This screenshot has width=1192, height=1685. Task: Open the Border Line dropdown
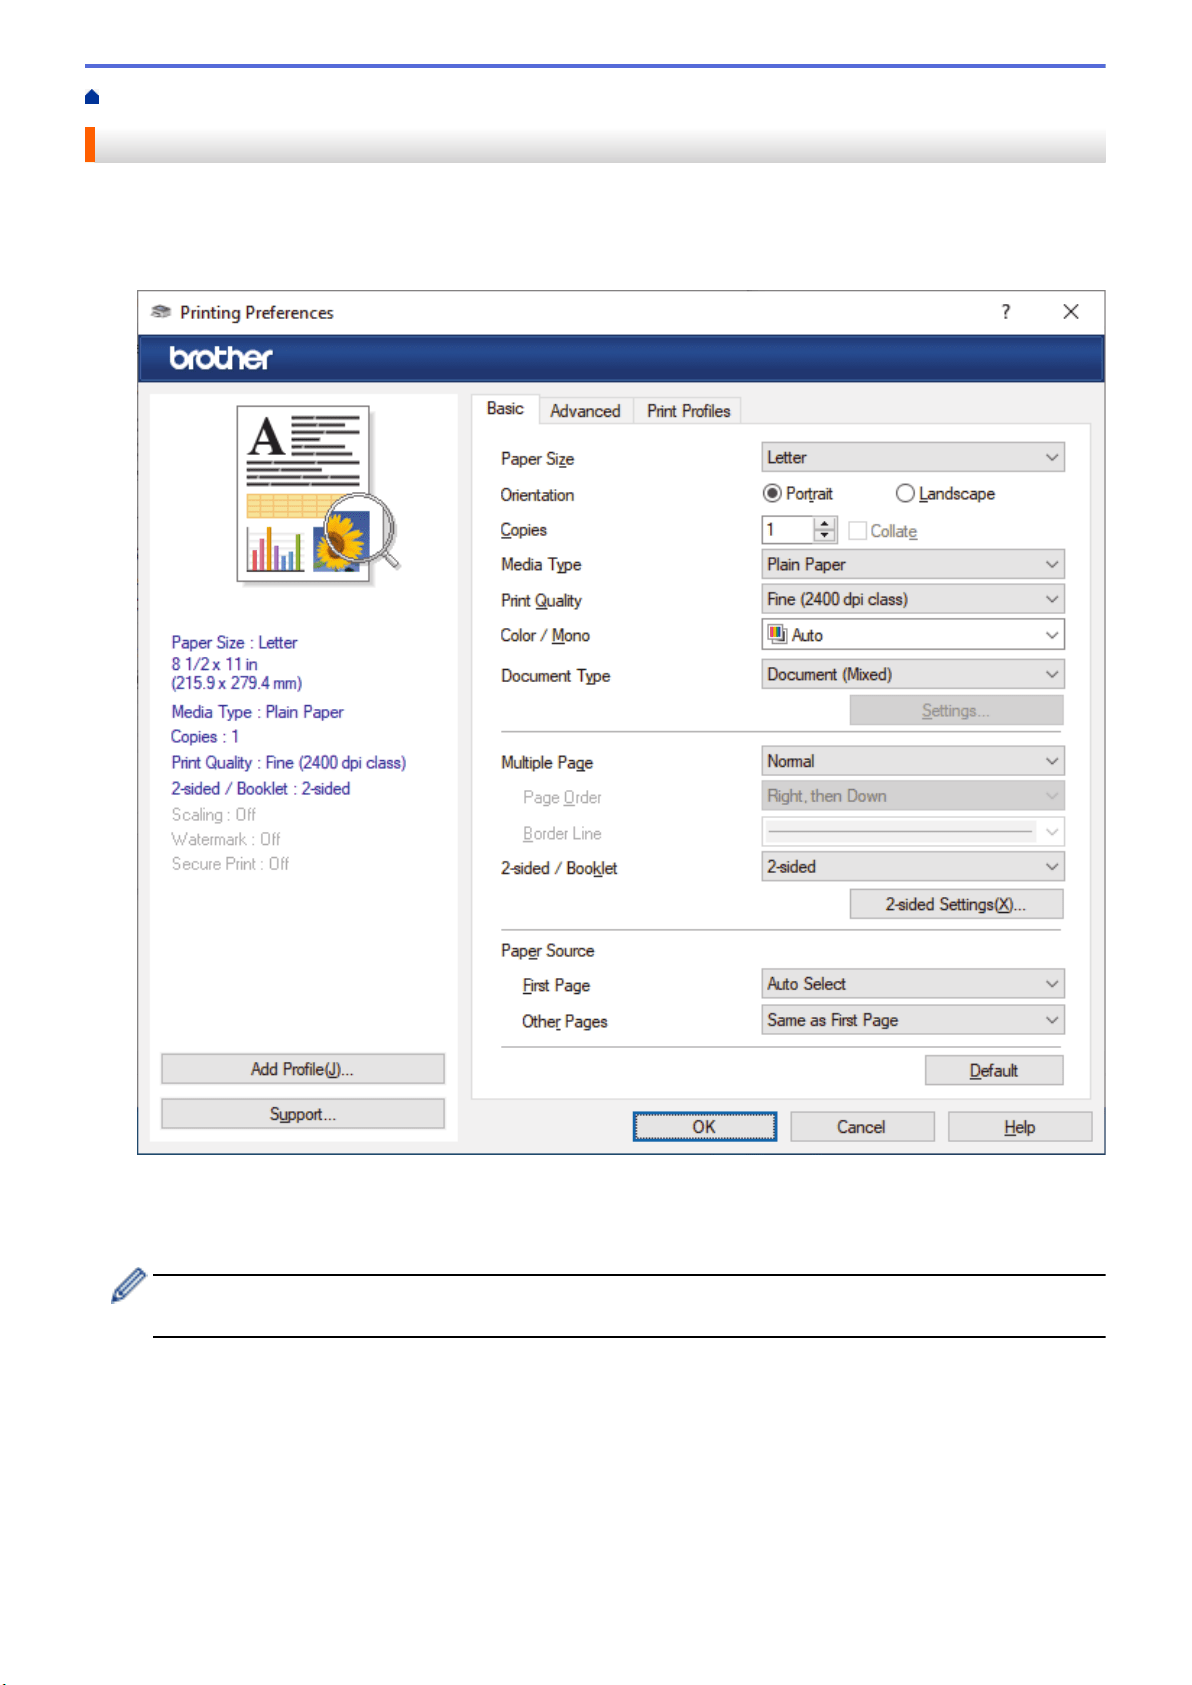[913, 831]
